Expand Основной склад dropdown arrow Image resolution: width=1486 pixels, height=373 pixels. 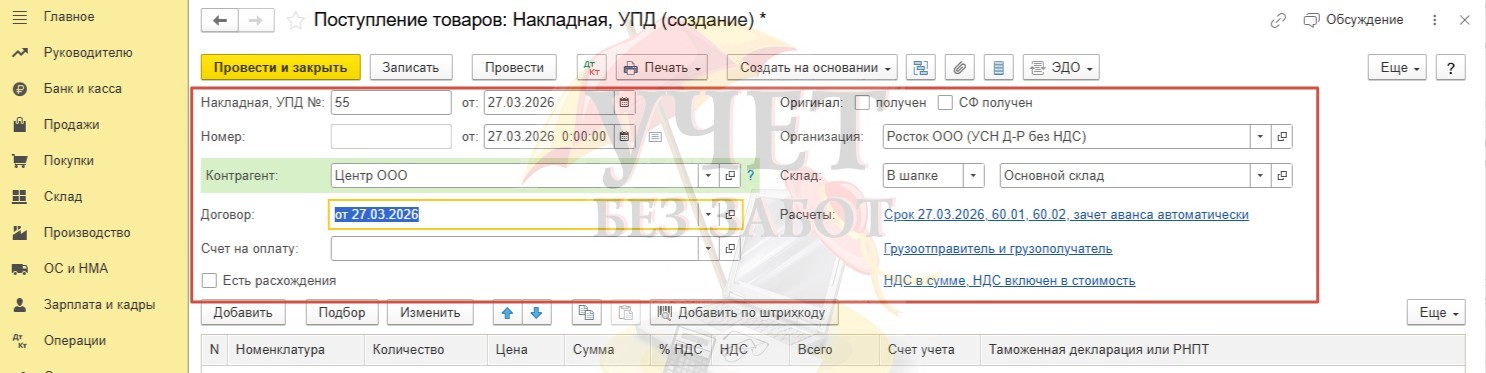(1260, 175)
